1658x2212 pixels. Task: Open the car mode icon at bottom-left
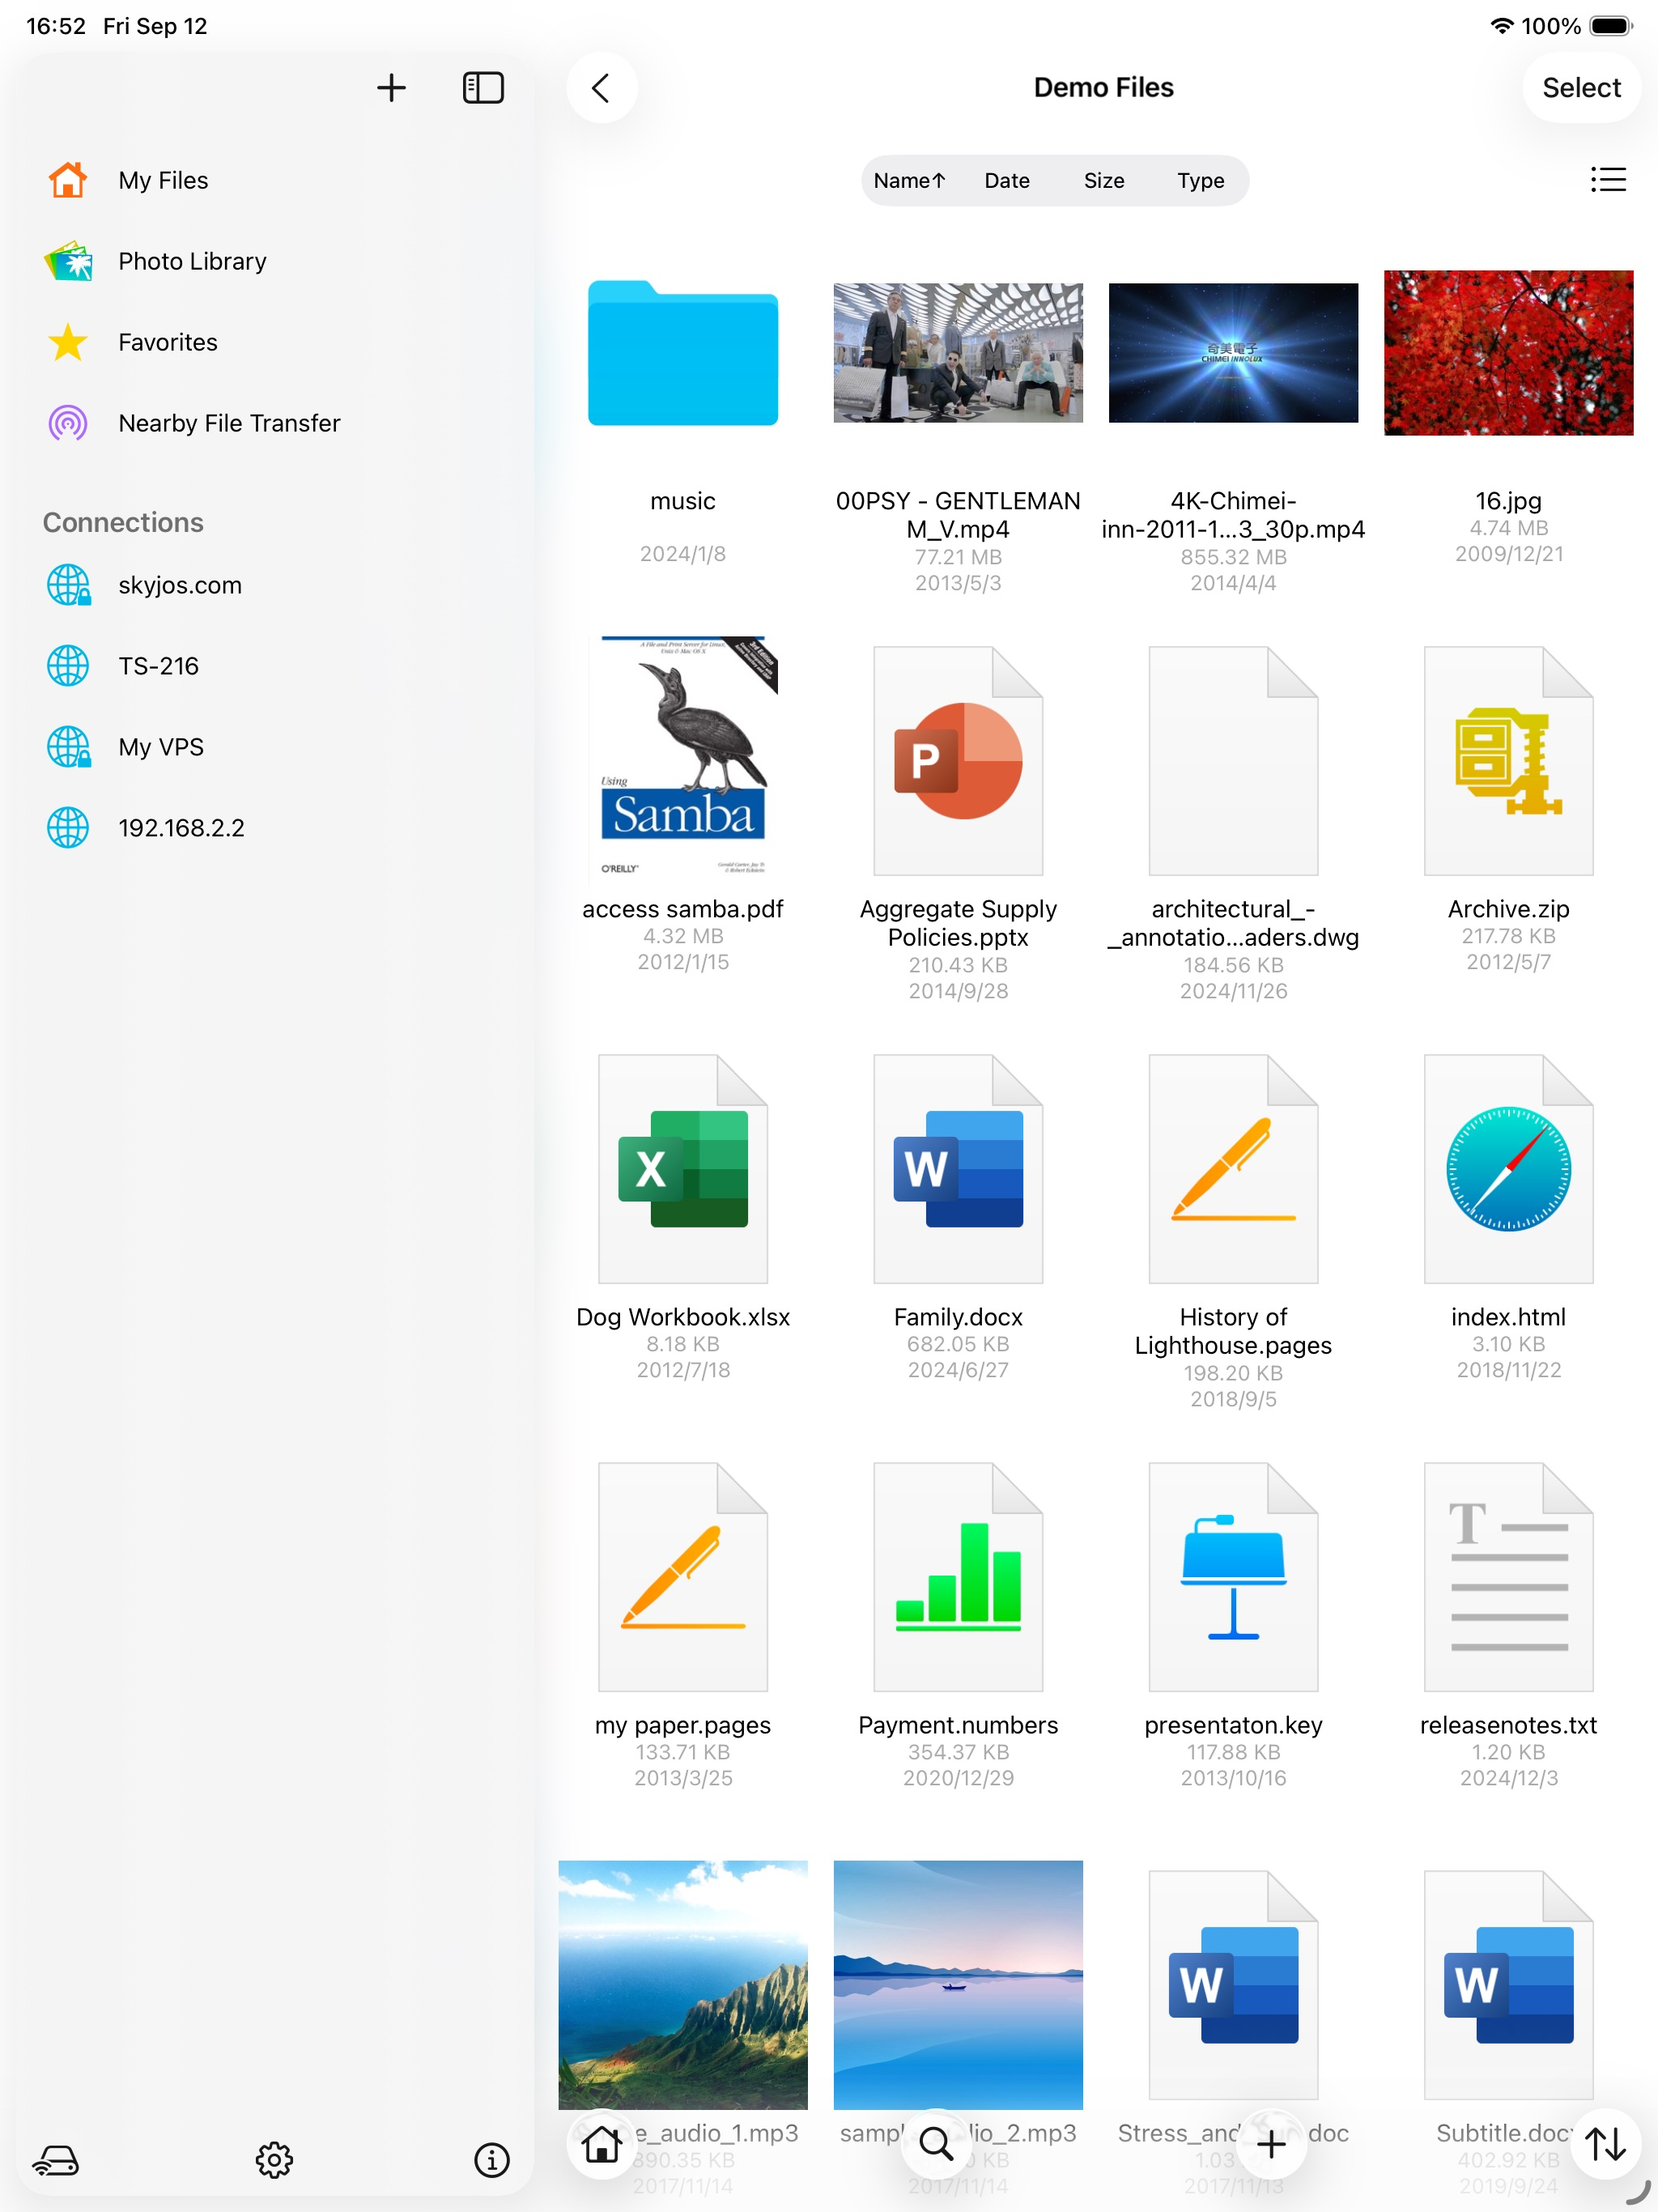pyautogui.click(x=56, y=2160)
